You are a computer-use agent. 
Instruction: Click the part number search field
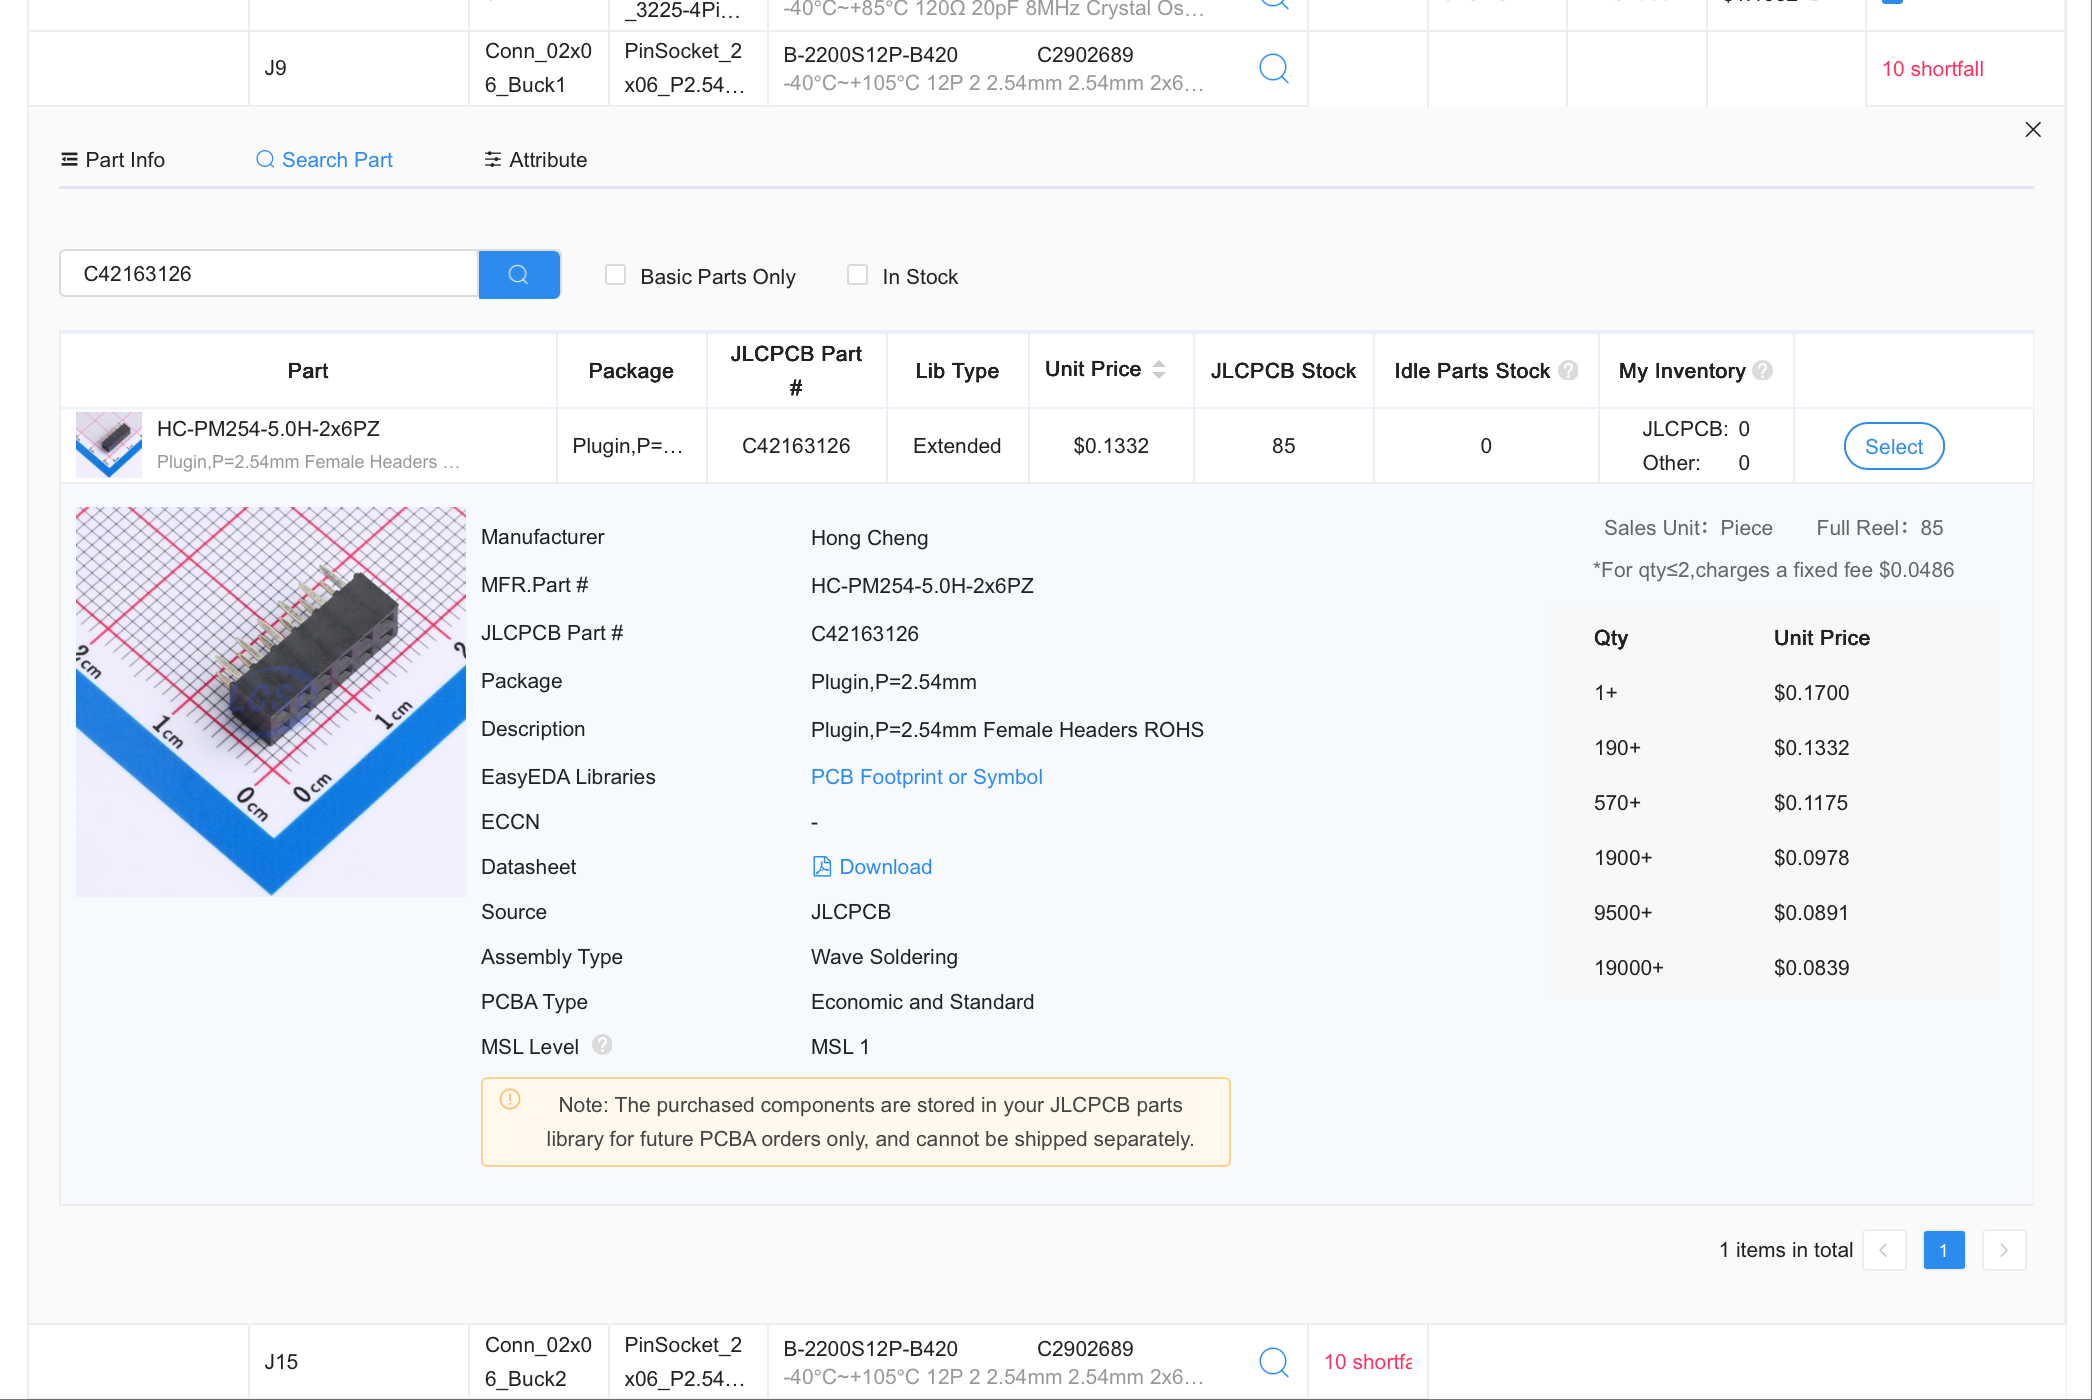point(269,274)
